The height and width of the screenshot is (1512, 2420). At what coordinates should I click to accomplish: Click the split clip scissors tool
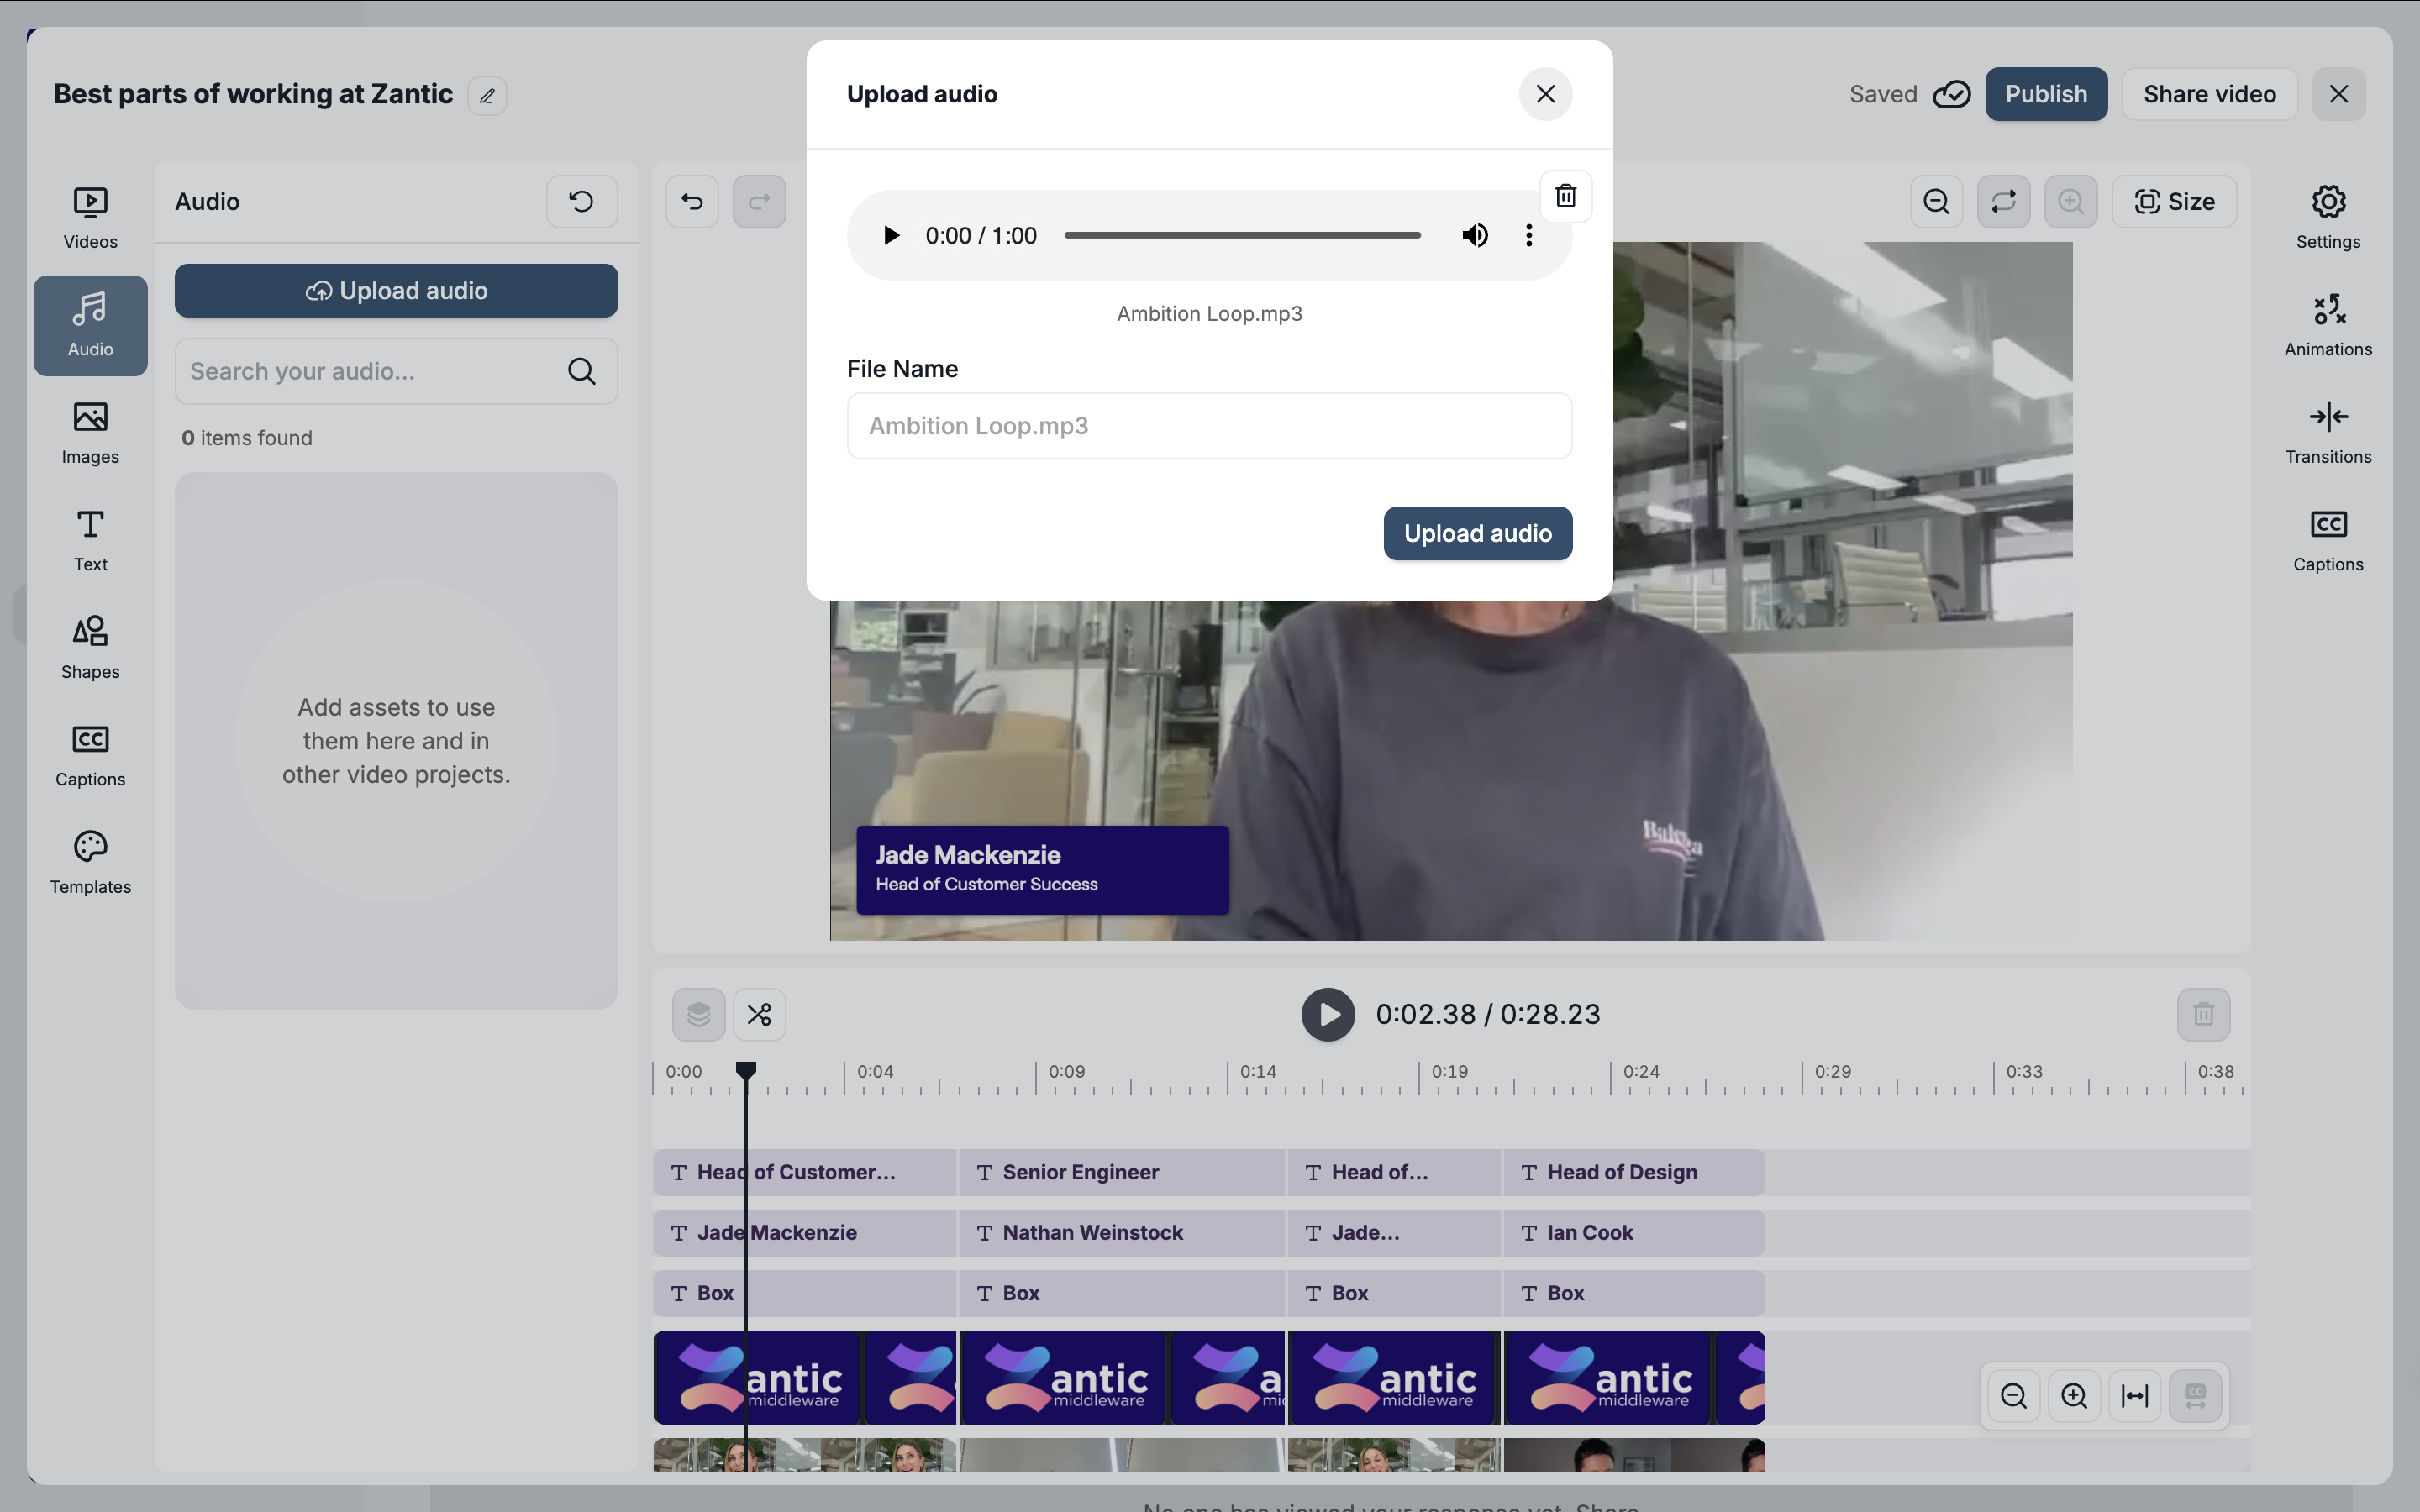[759, 1015]
